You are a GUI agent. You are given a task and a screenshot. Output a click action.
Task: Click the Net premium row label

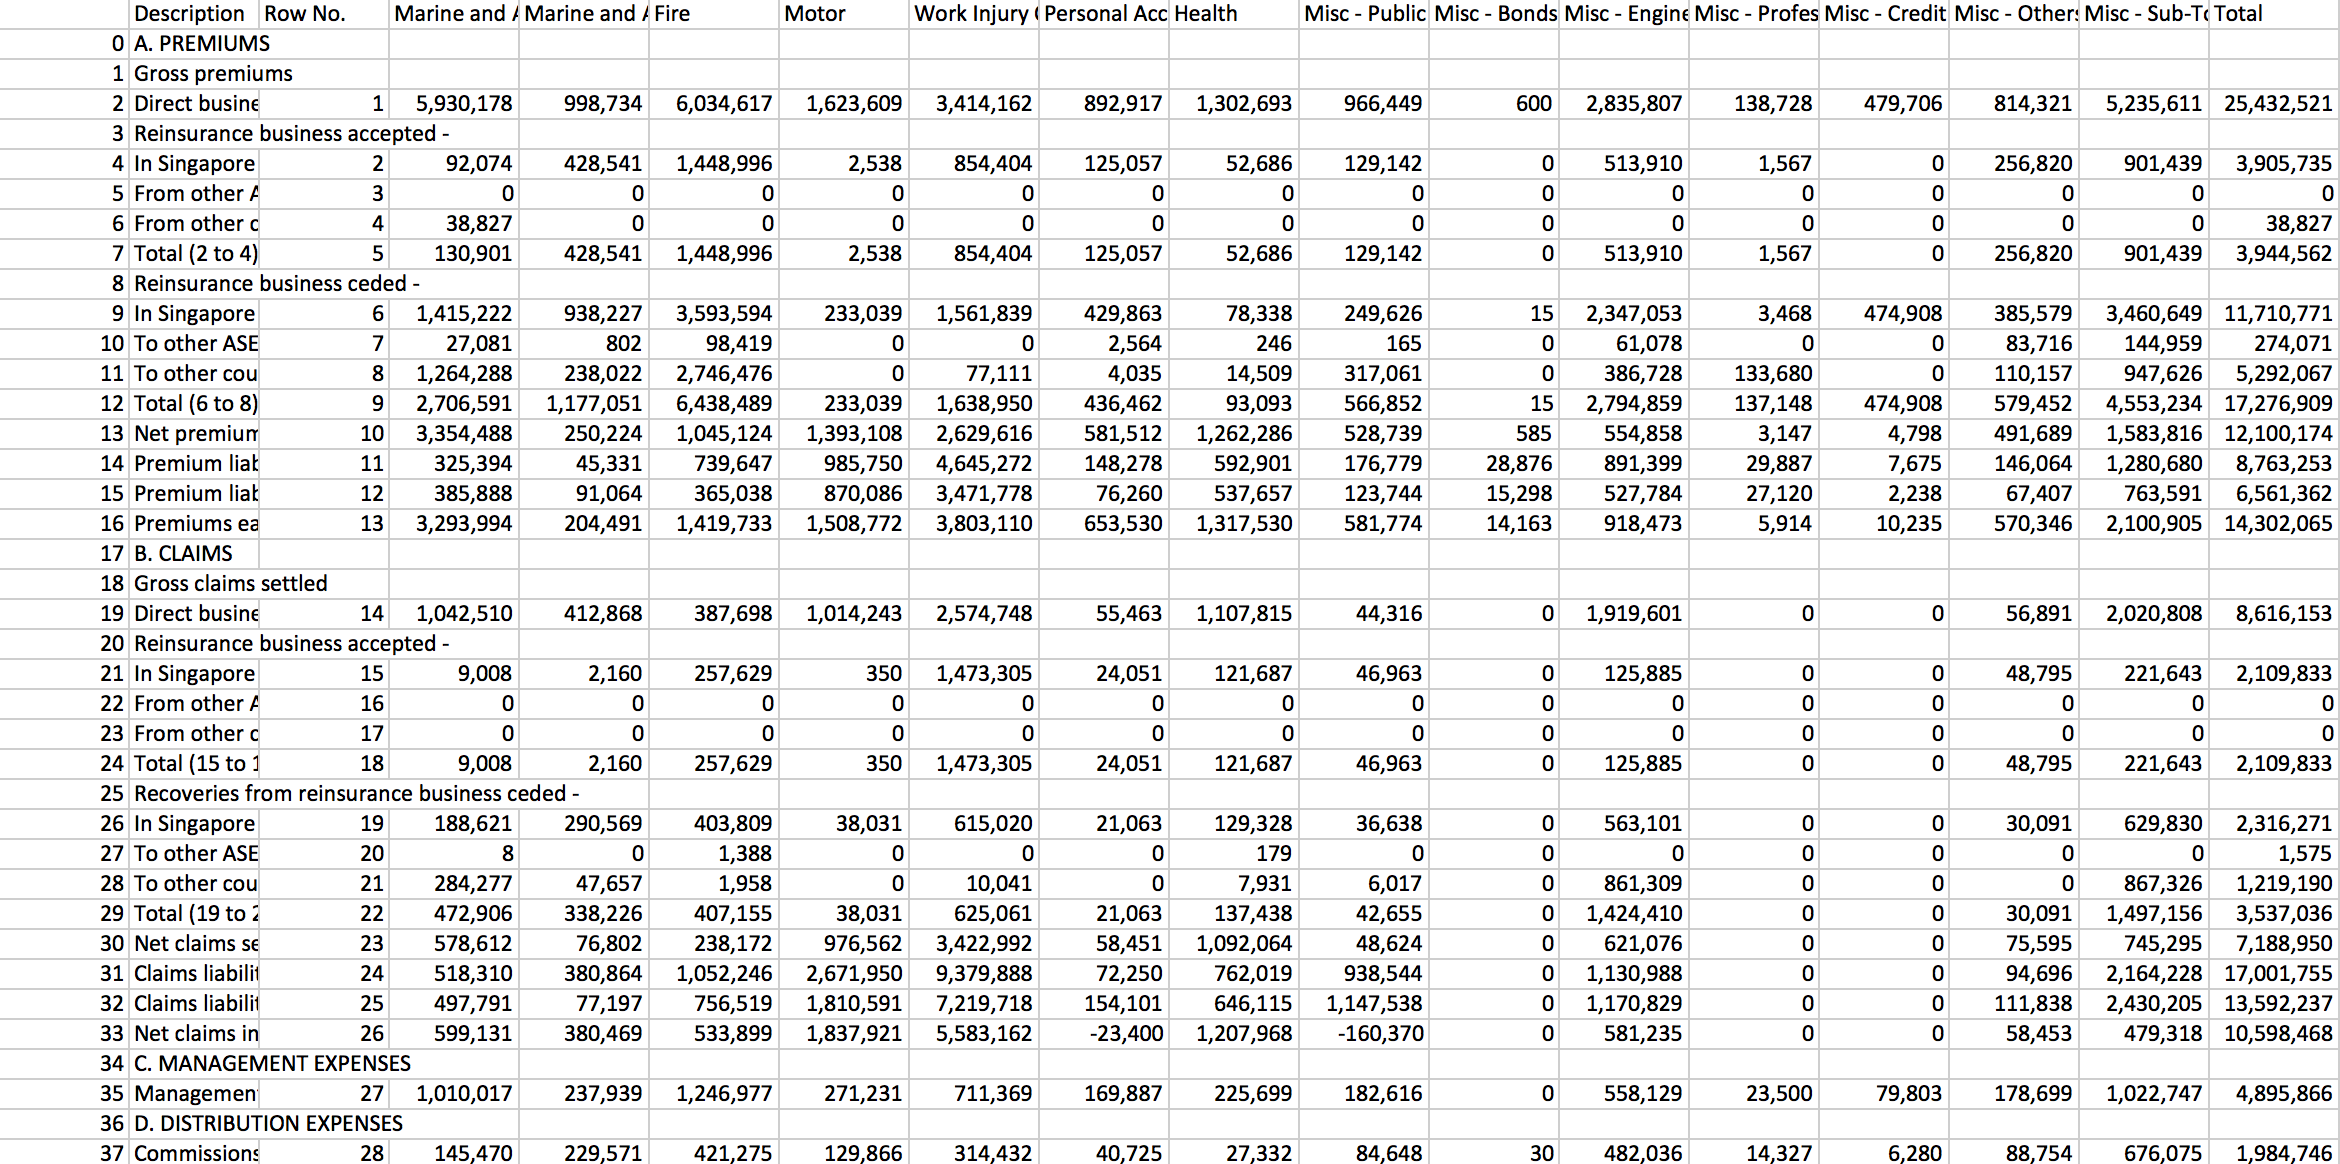[x=195, y=433]
